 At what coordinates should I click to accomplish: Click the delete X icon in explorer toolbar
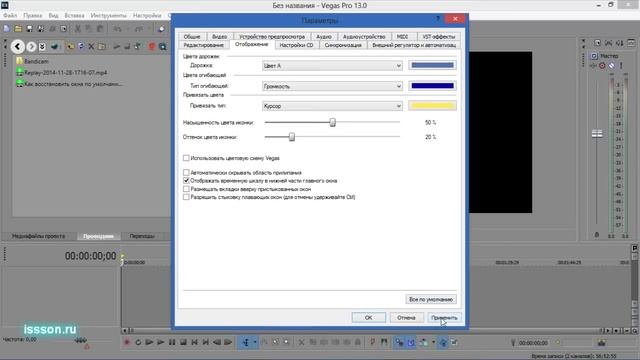point(91,47)
